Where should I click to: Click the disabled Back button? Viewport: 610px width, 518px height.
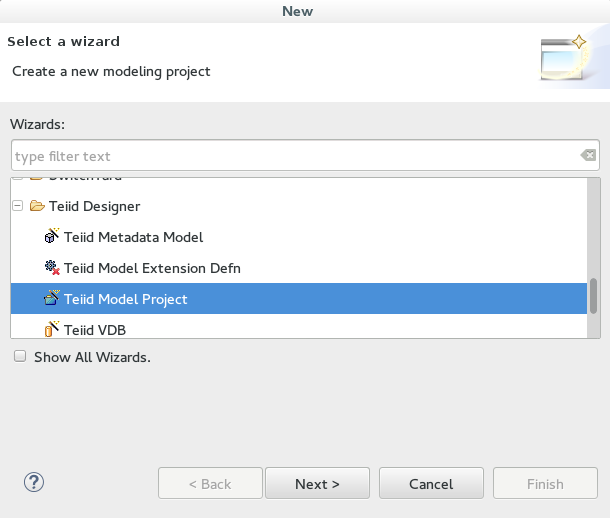pos(210,483)
